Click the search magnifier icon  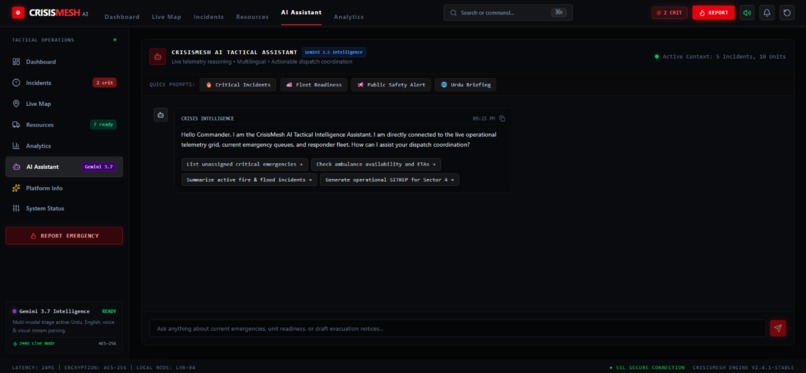click(x=453, y=13)
